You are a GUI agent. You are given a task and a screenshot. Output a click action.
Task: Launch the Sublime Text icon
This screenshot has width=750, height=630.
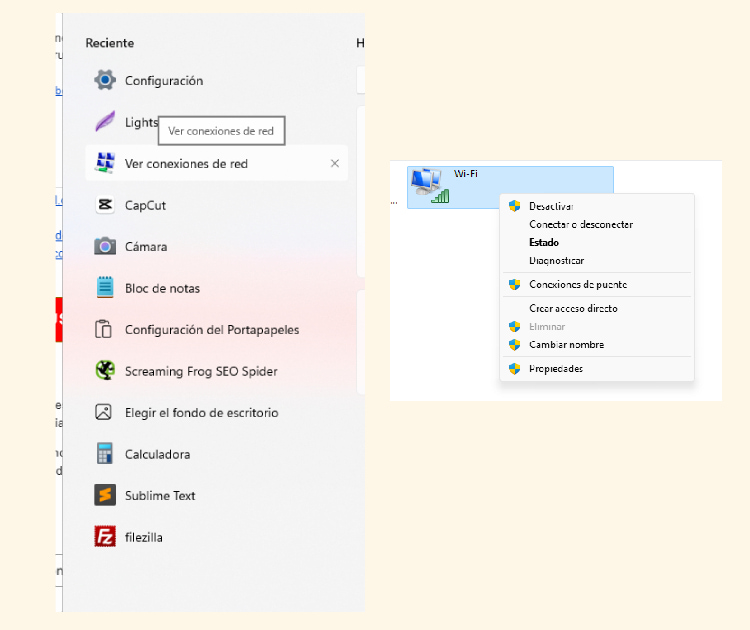click(x=105, y=495)
